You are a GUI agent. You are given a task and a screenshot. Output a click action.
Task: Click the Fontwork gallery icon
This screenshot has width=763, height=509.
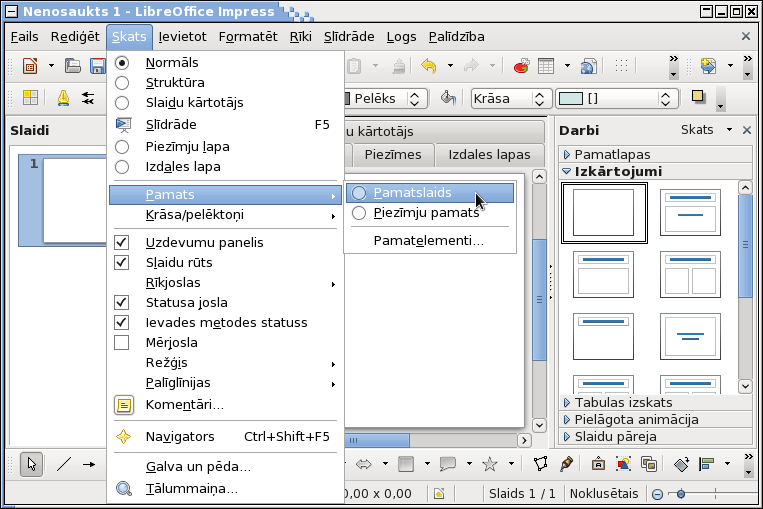(598, 464)
